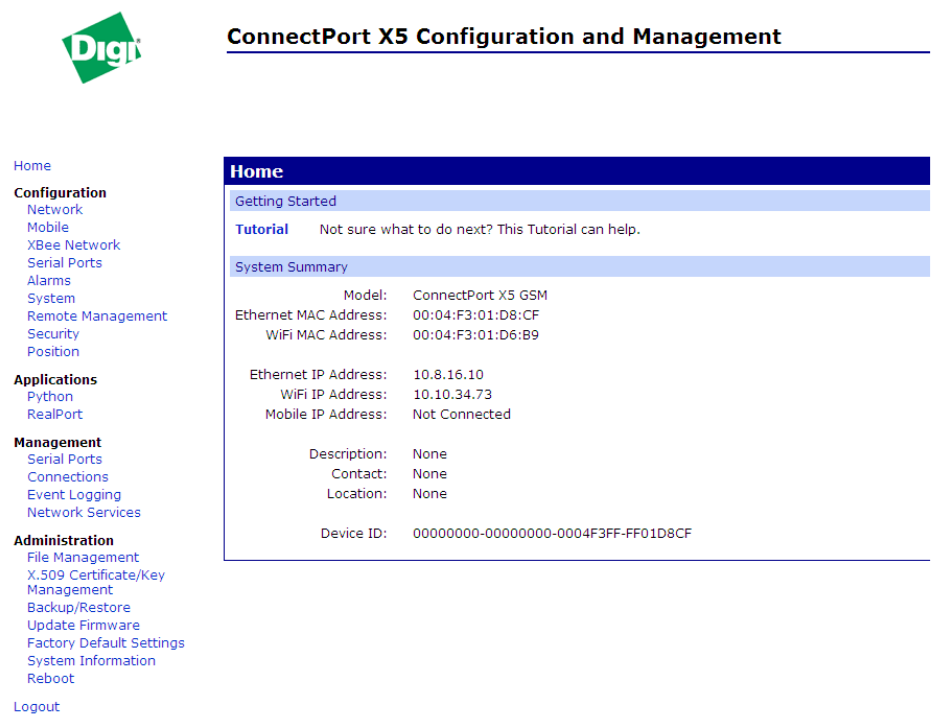The height and width of the screenshot is (727, 931).
Task: Click the WiFi IP Address: label
Action: pos(333,395)
